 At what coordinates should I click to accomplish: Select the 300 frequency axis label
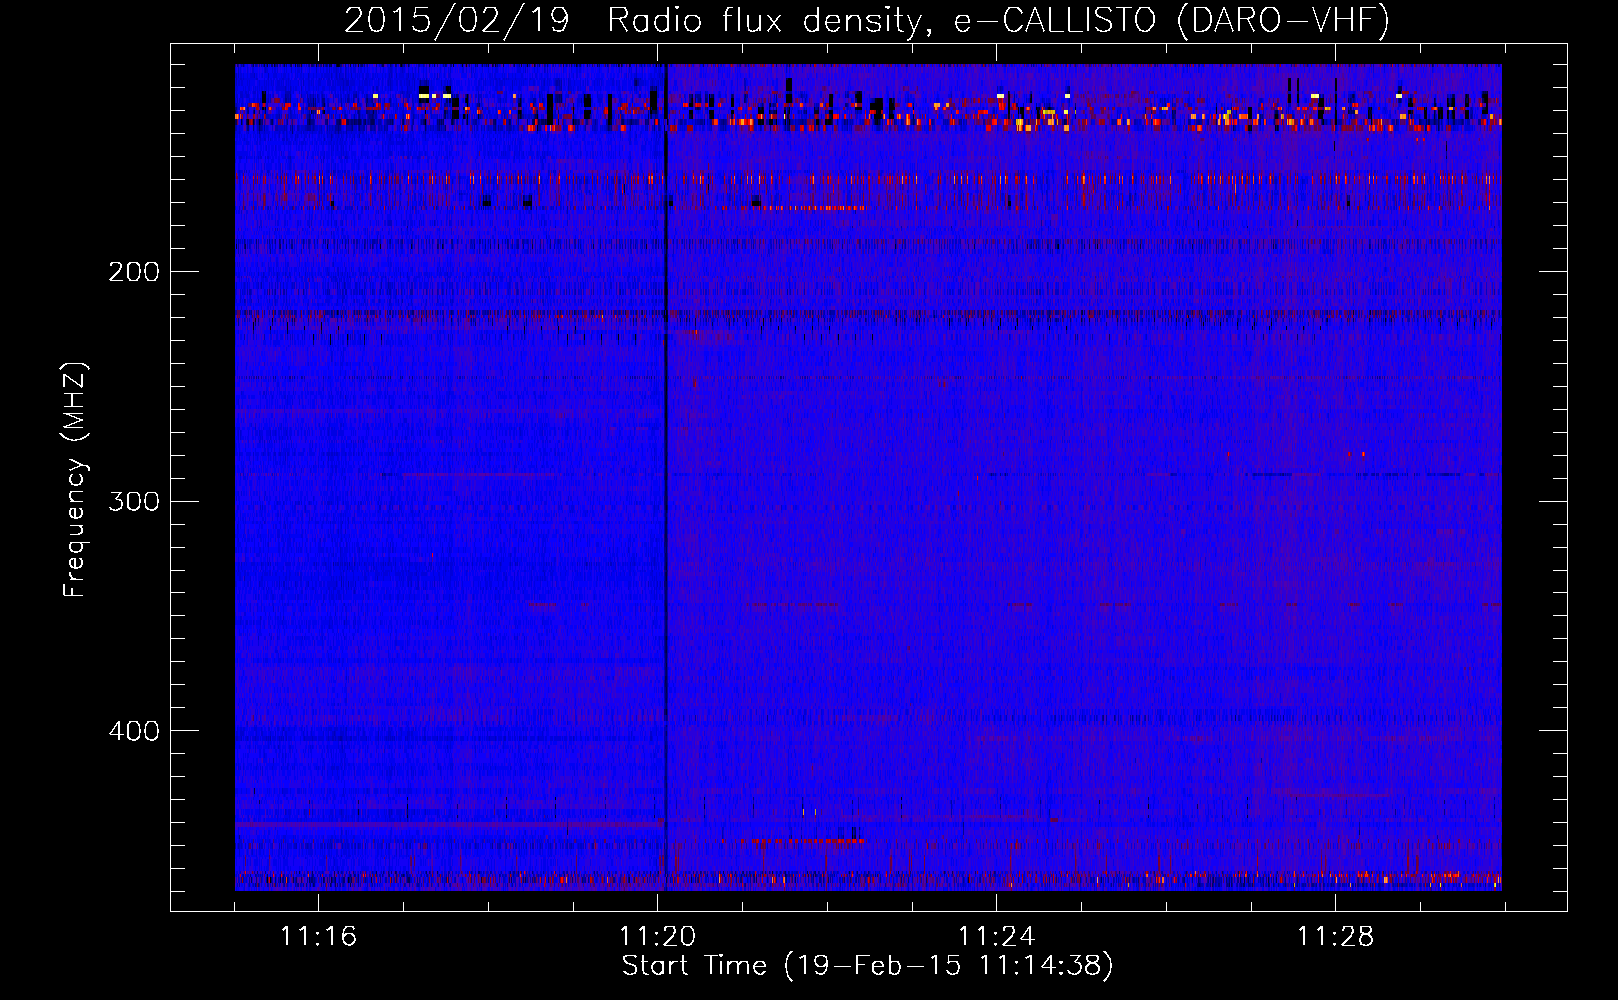tap(134, 501)
